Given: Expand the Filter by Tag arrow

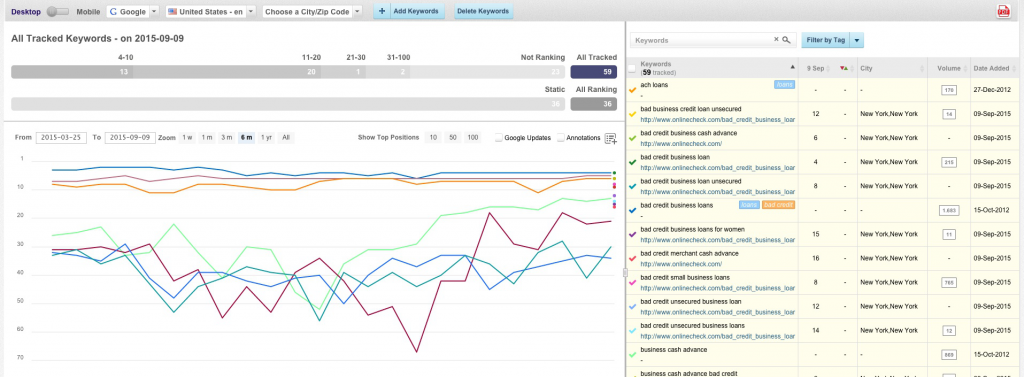Looking at the screenshot, I should (x=857, y=40).
